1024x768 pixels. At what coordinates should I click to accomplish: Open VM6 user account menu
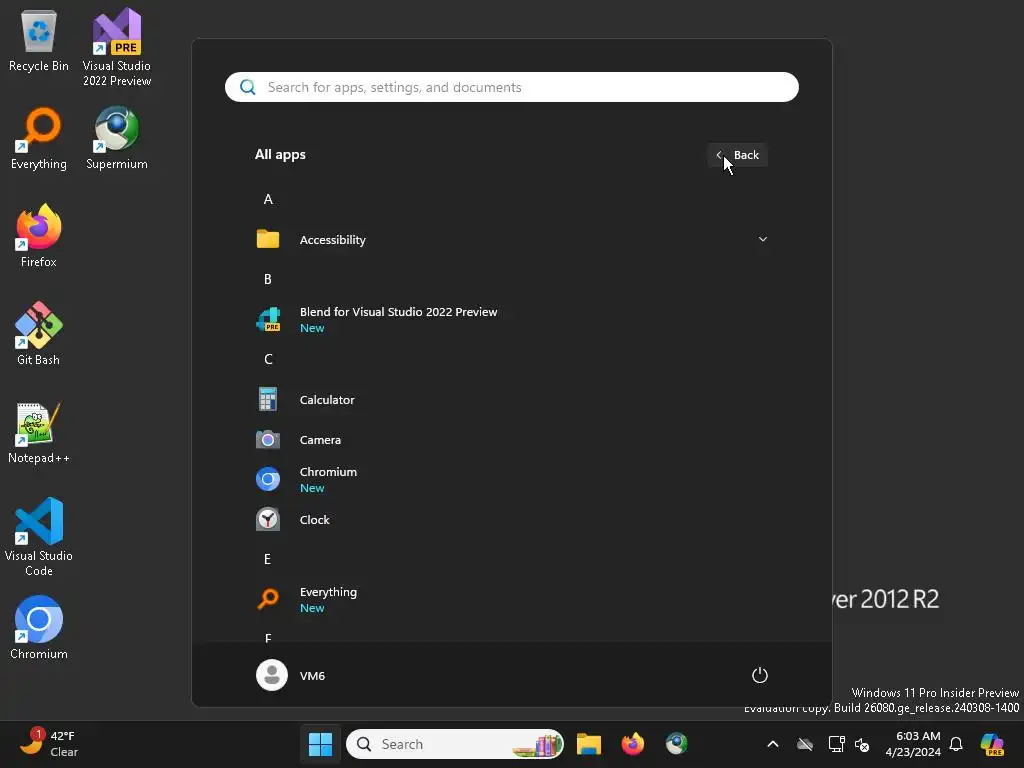pos(291,675)
